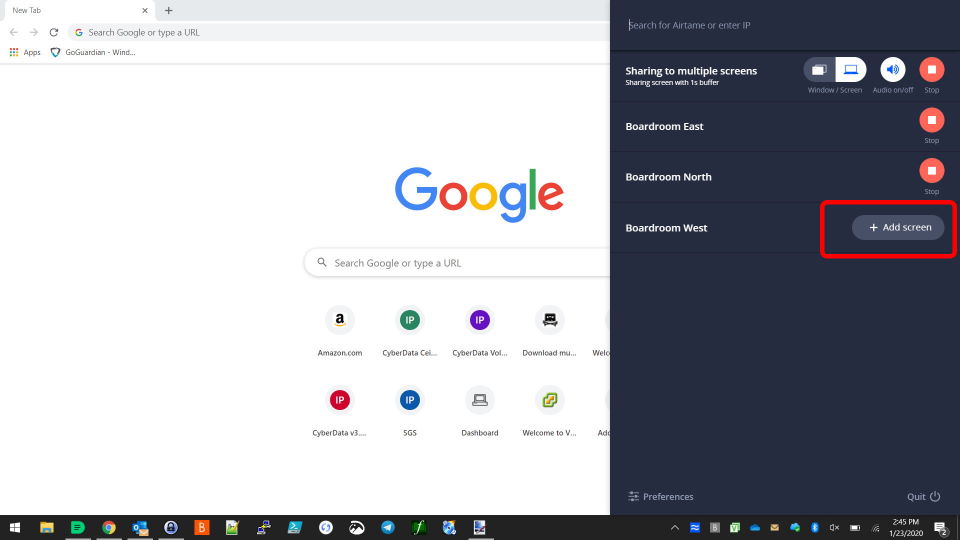Open the Windows Start menu
The width and height of the screenshot is (960, 540).
tap(15, 528)
